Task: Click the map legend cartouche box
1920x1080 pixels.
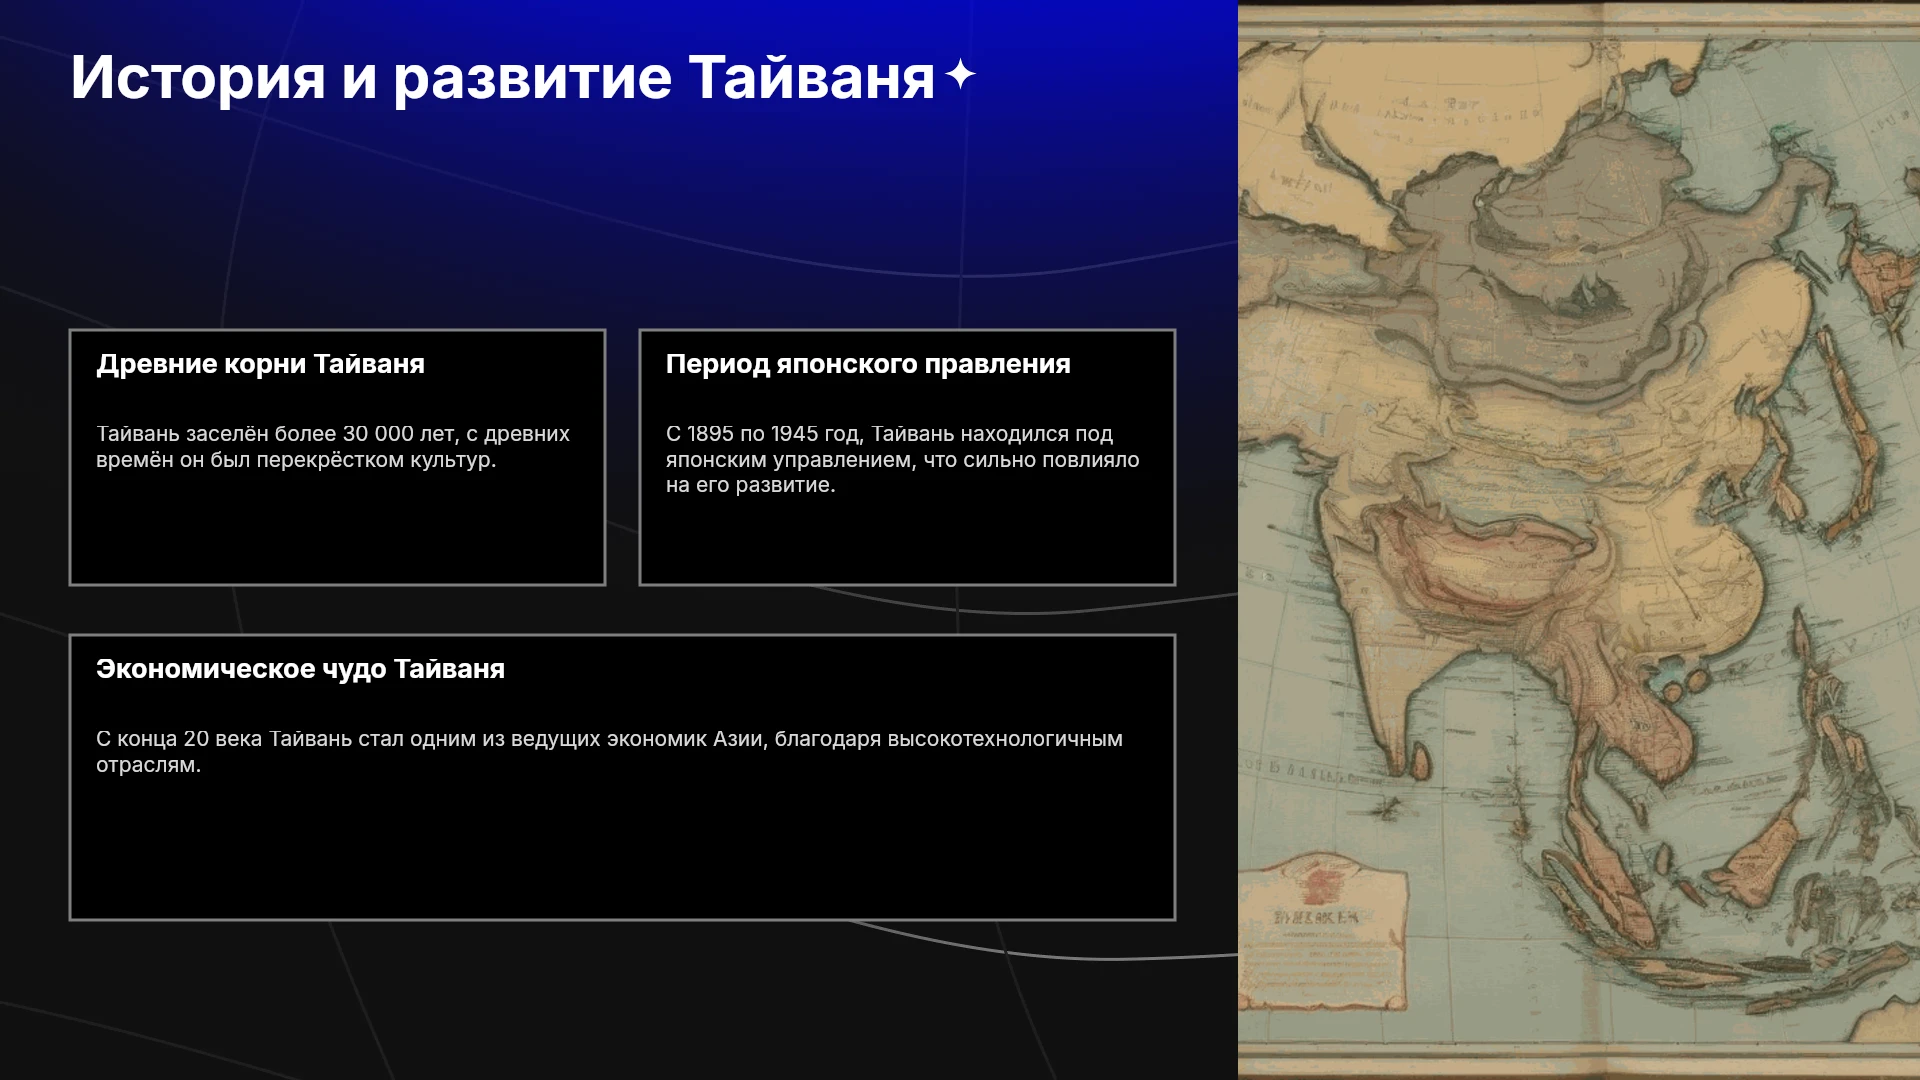Action: [1323, 932]
